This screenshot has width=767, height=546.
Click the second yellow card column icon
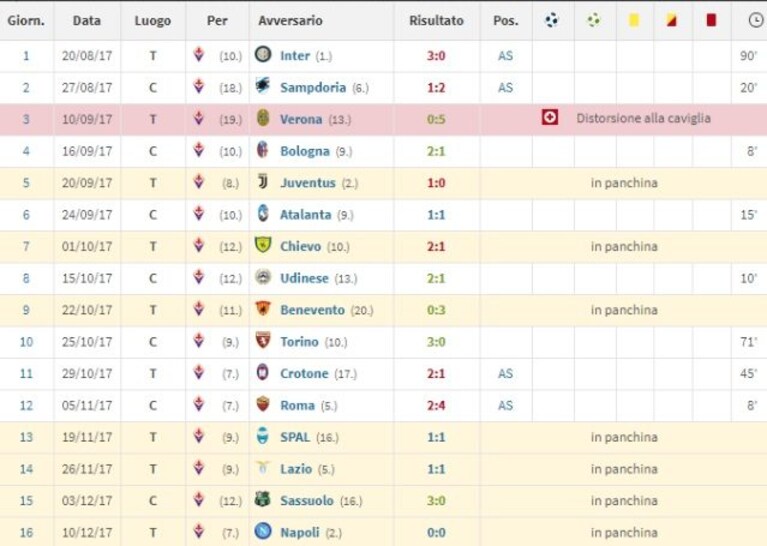[x=672, y=20]
